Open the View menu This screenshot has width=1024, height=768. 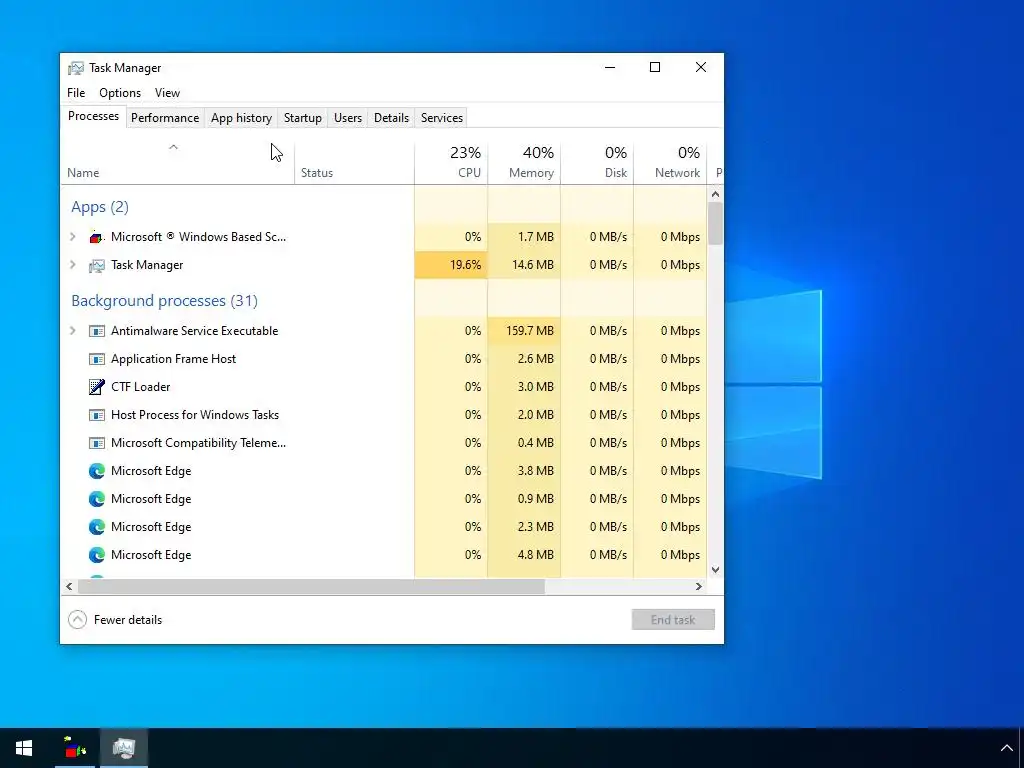167,93
